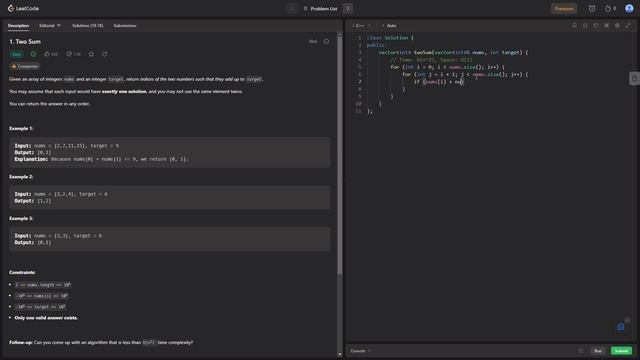Click the braces format code icon
The width and height of the screenshot is (640, 360).
[x=585, y=25]
